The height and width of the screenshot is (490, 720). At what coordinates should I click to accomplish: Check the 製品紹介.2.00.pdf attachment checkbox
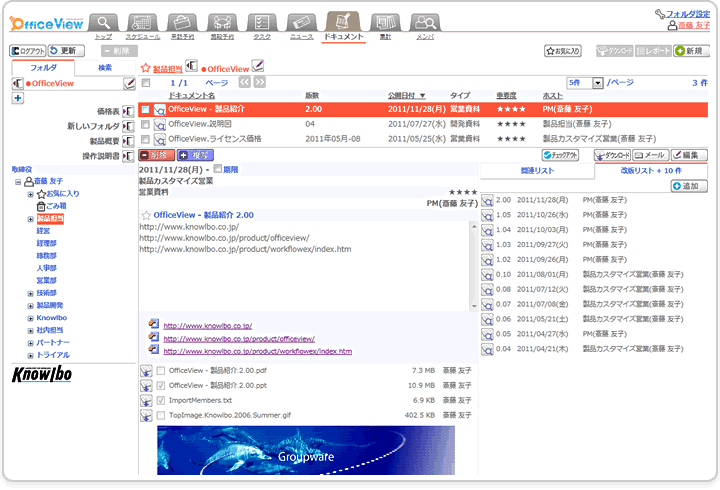[x=161, y=371]
